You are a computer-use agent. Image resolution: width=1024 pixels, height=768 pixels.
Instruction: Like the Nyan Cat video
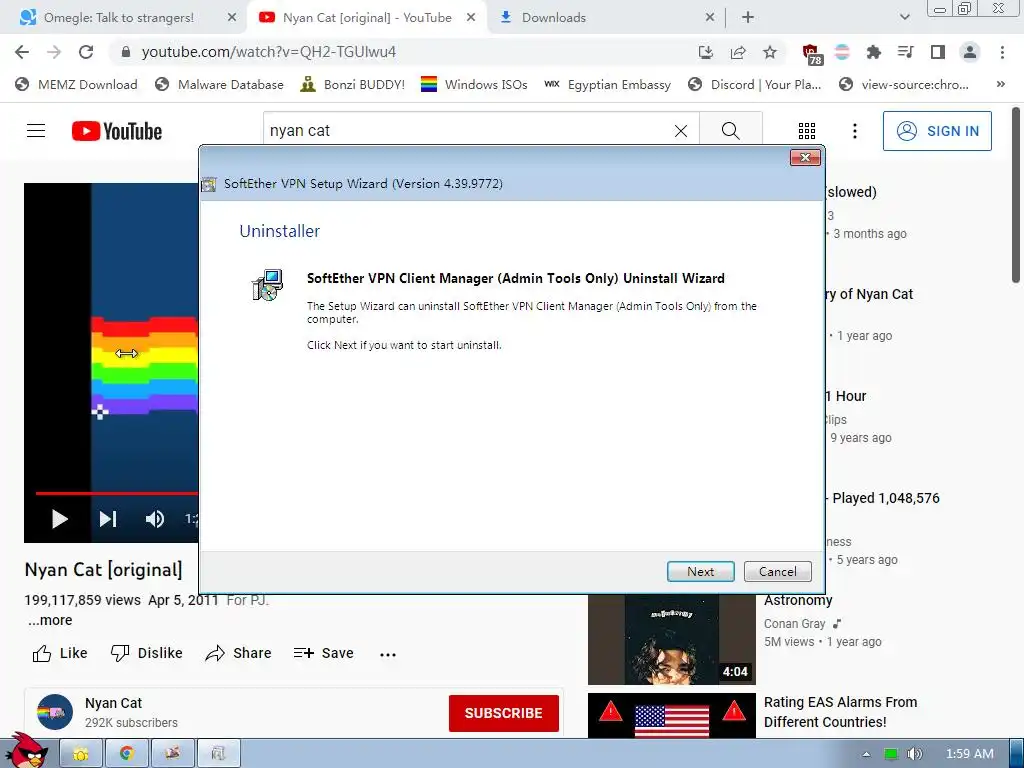coord(60,653)
